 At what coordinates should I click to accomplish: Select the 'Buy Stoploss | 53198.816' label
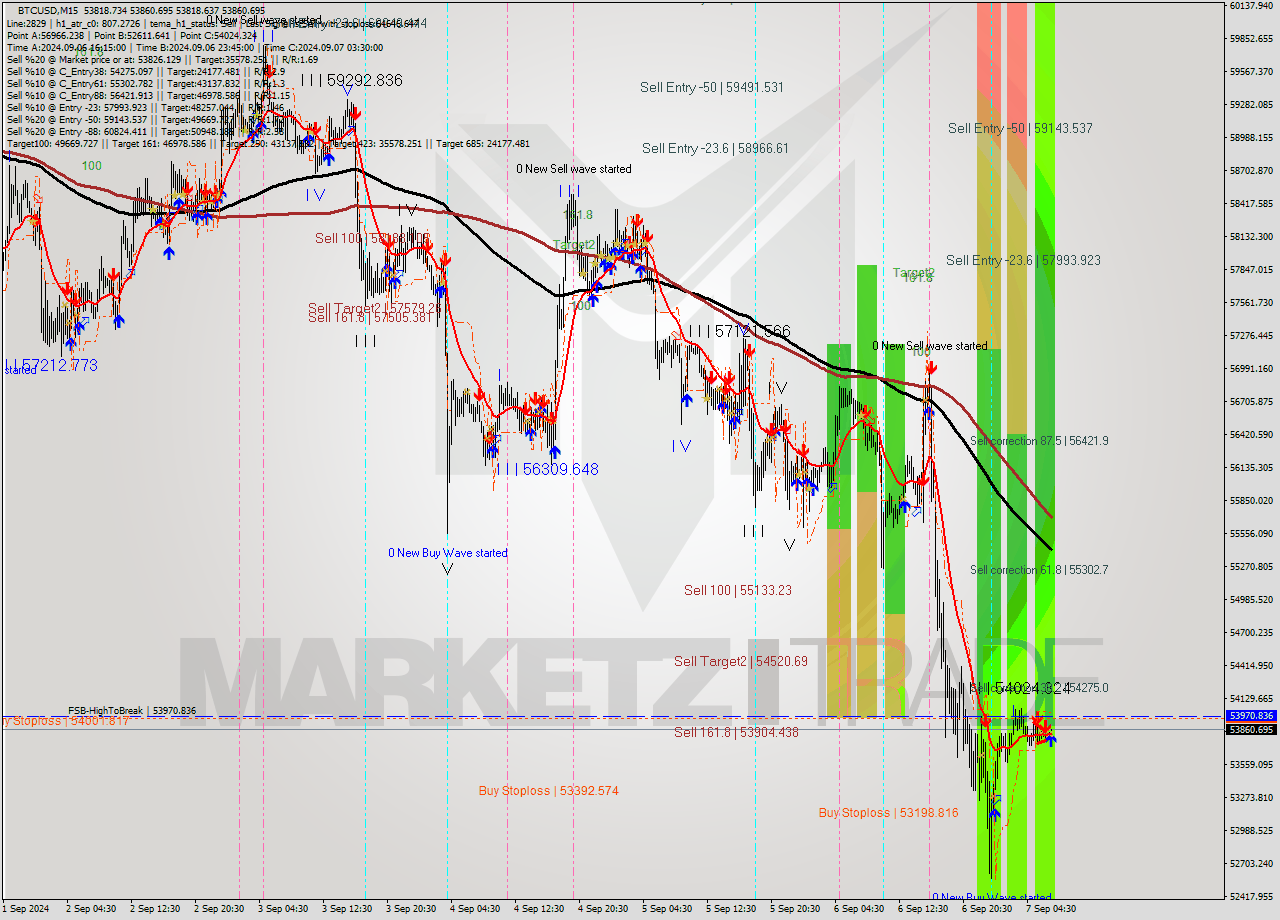[x=888, y=813]
